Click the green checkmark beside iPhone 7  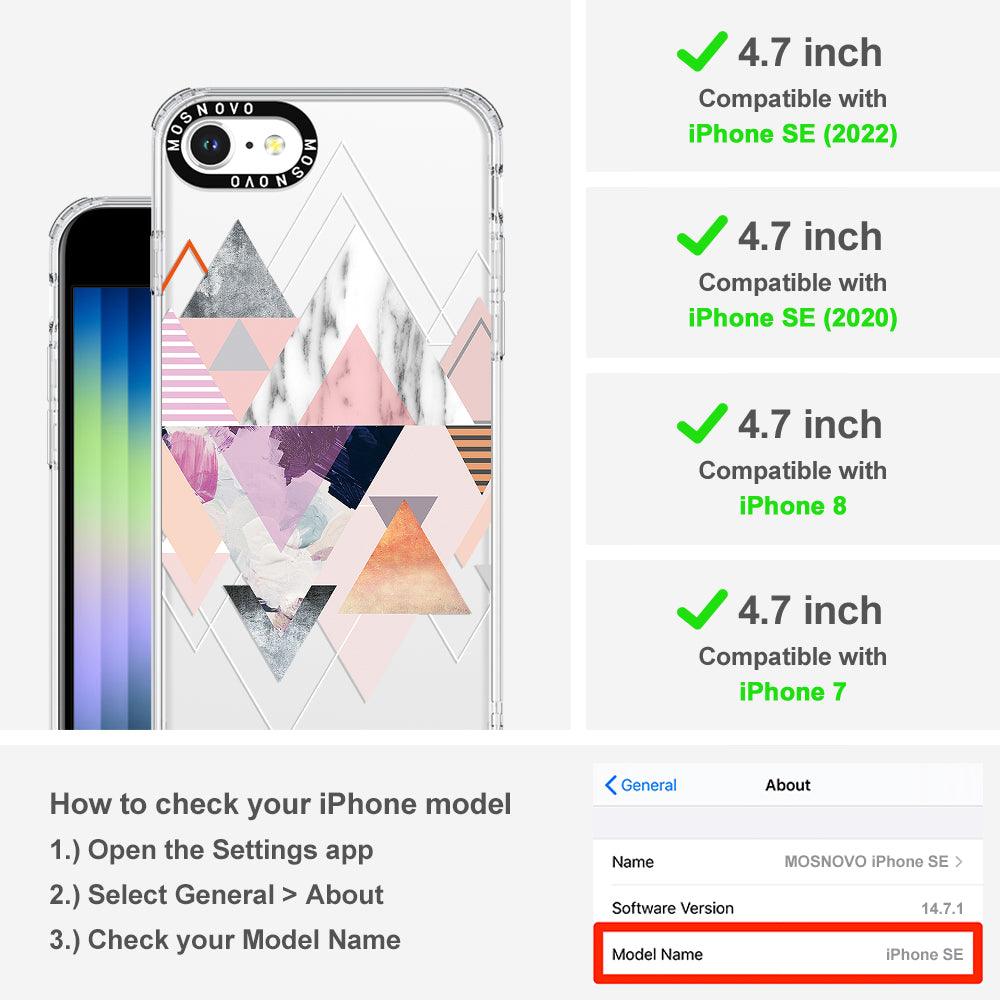tap(702, 609)
